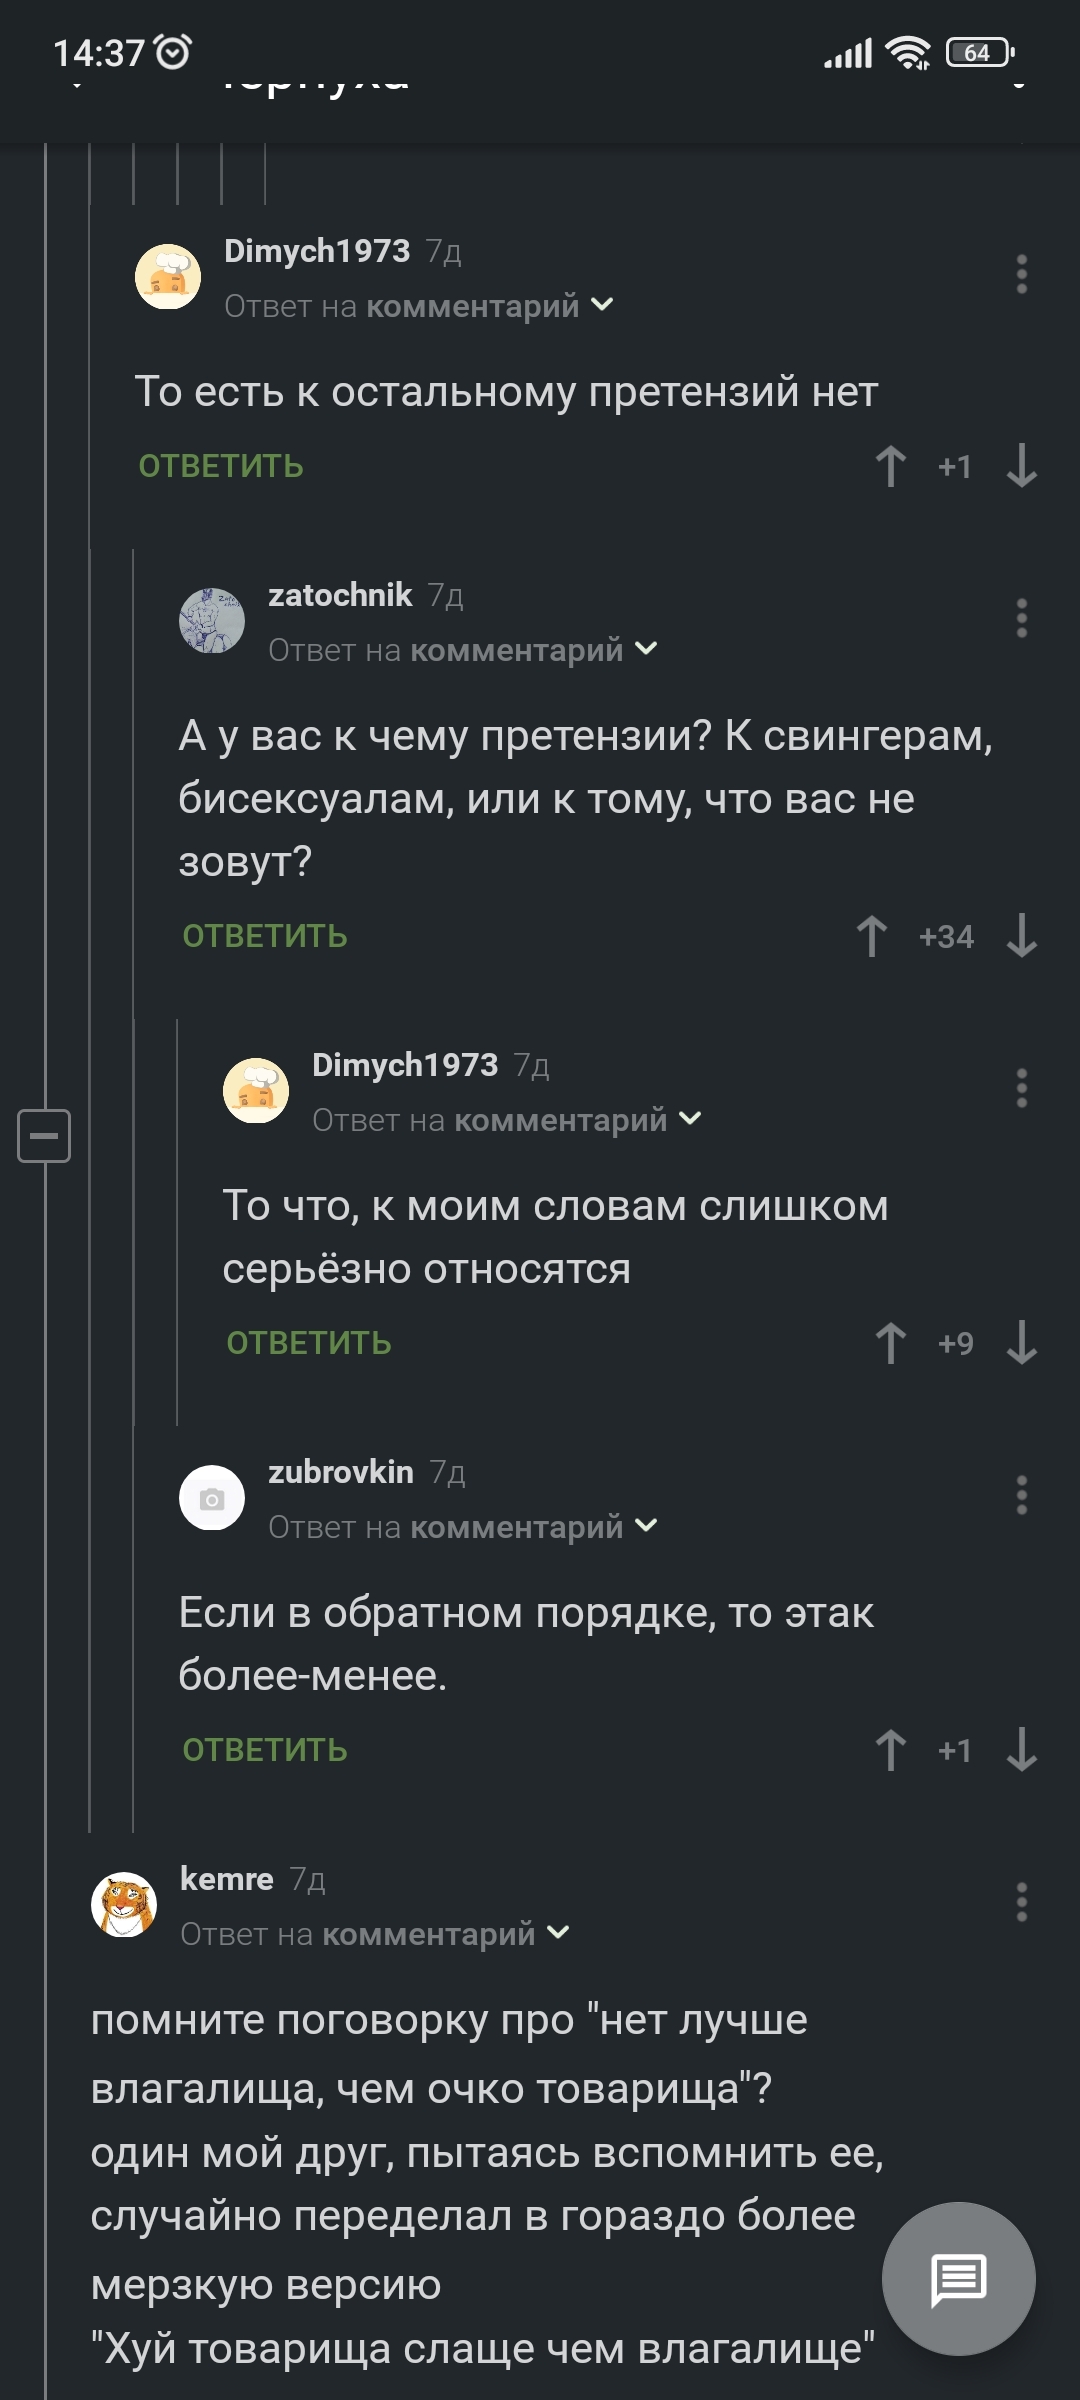This screenshot has width=1080, height=2400.
Task: Upvote Dimych1973's +9 rated comment
Action: click(x=890, y=1343)
